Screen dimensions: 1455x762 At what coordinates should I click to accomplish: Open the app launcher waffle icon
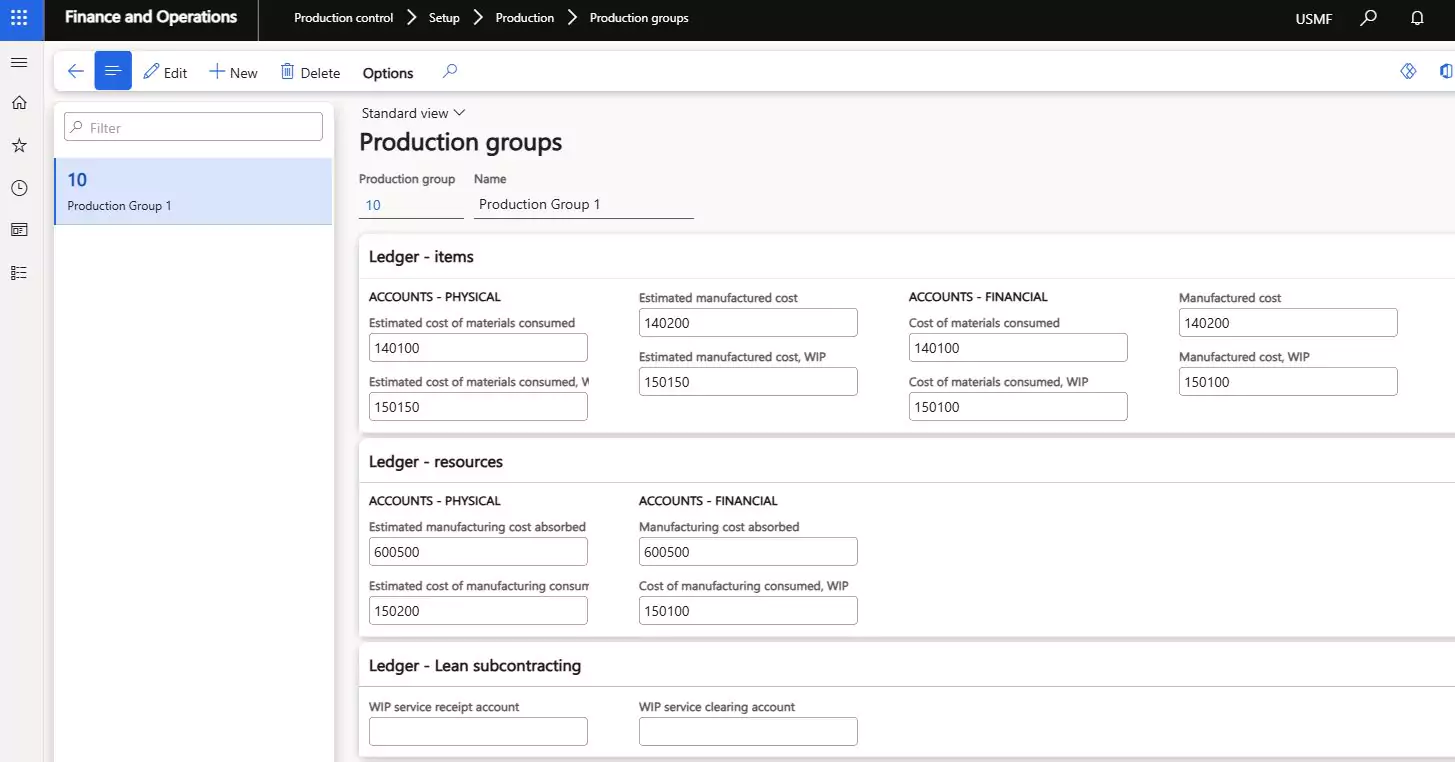19,18
